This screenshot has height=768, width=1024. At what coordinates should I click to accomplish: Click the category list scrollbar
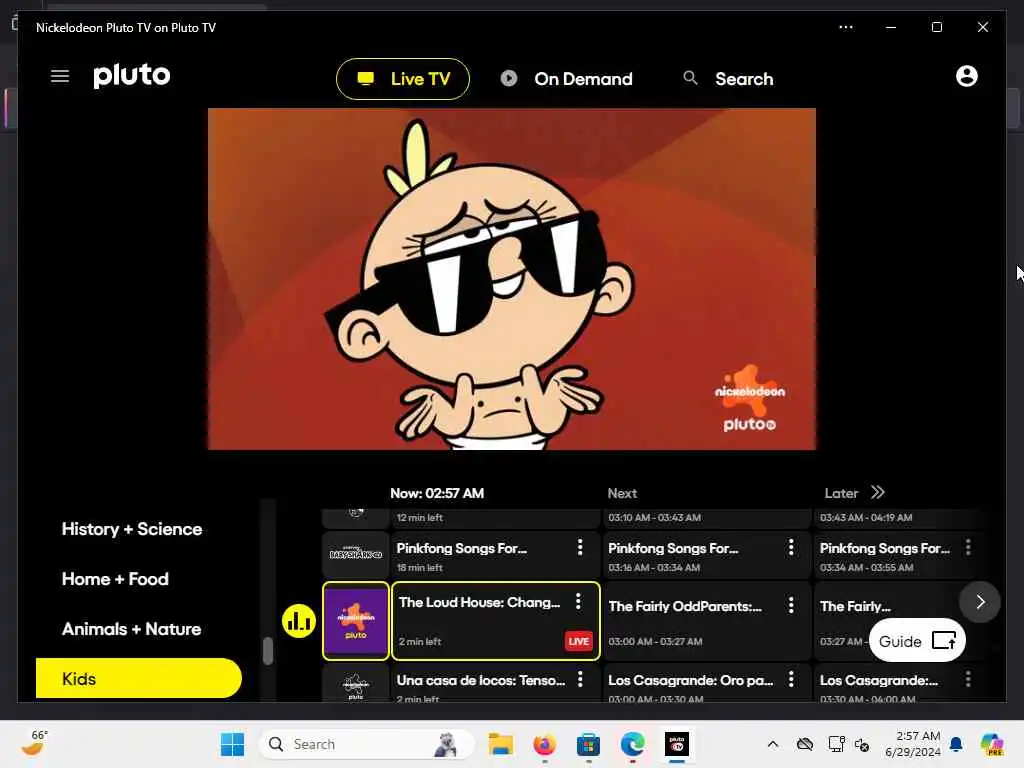click(x=268, y=650)
